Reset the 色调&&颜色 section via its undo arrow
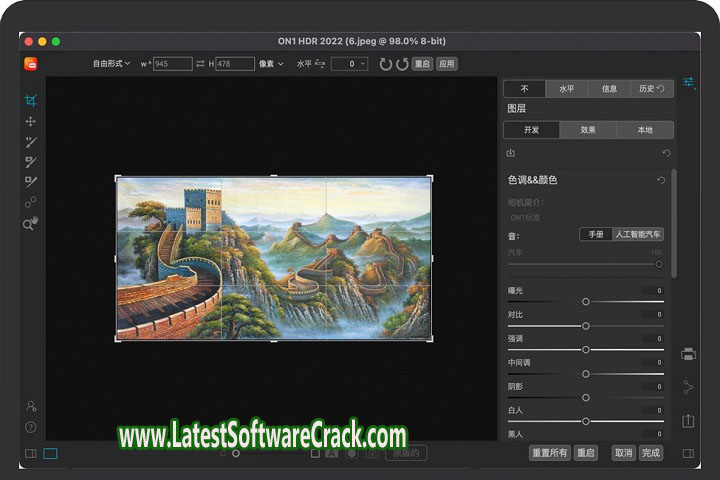Screen dimensions: 720x480 661,180
